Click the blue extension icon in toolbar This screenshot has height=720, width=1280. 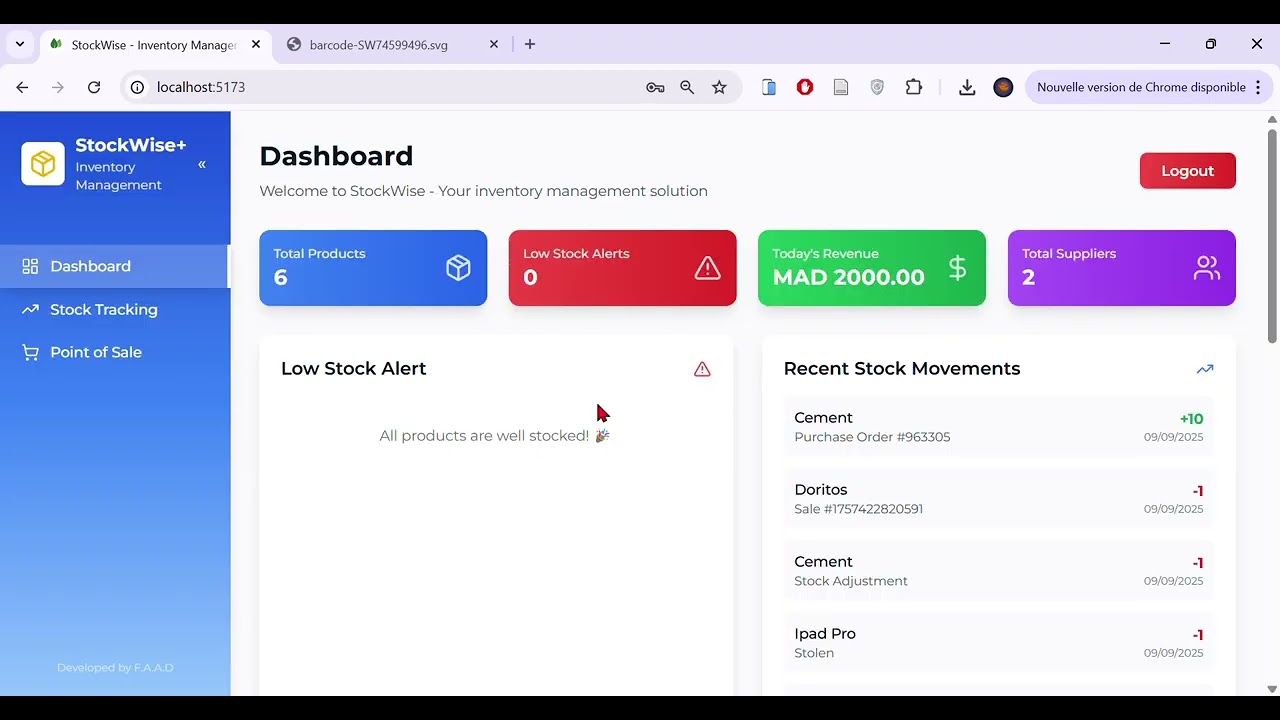[769, 88]
